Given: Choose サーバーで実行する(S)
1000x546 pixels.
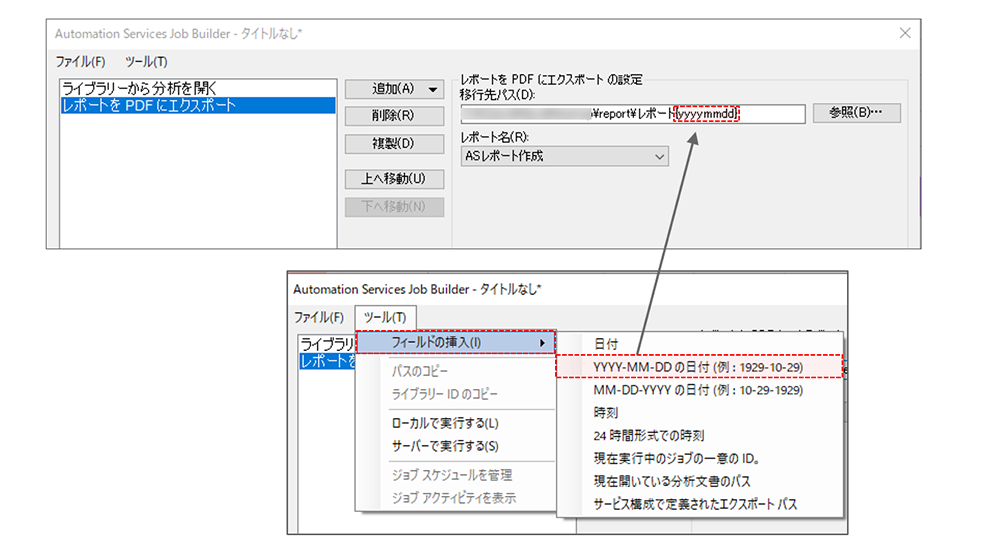Looking at the screenshot, I should coord(456,446).
